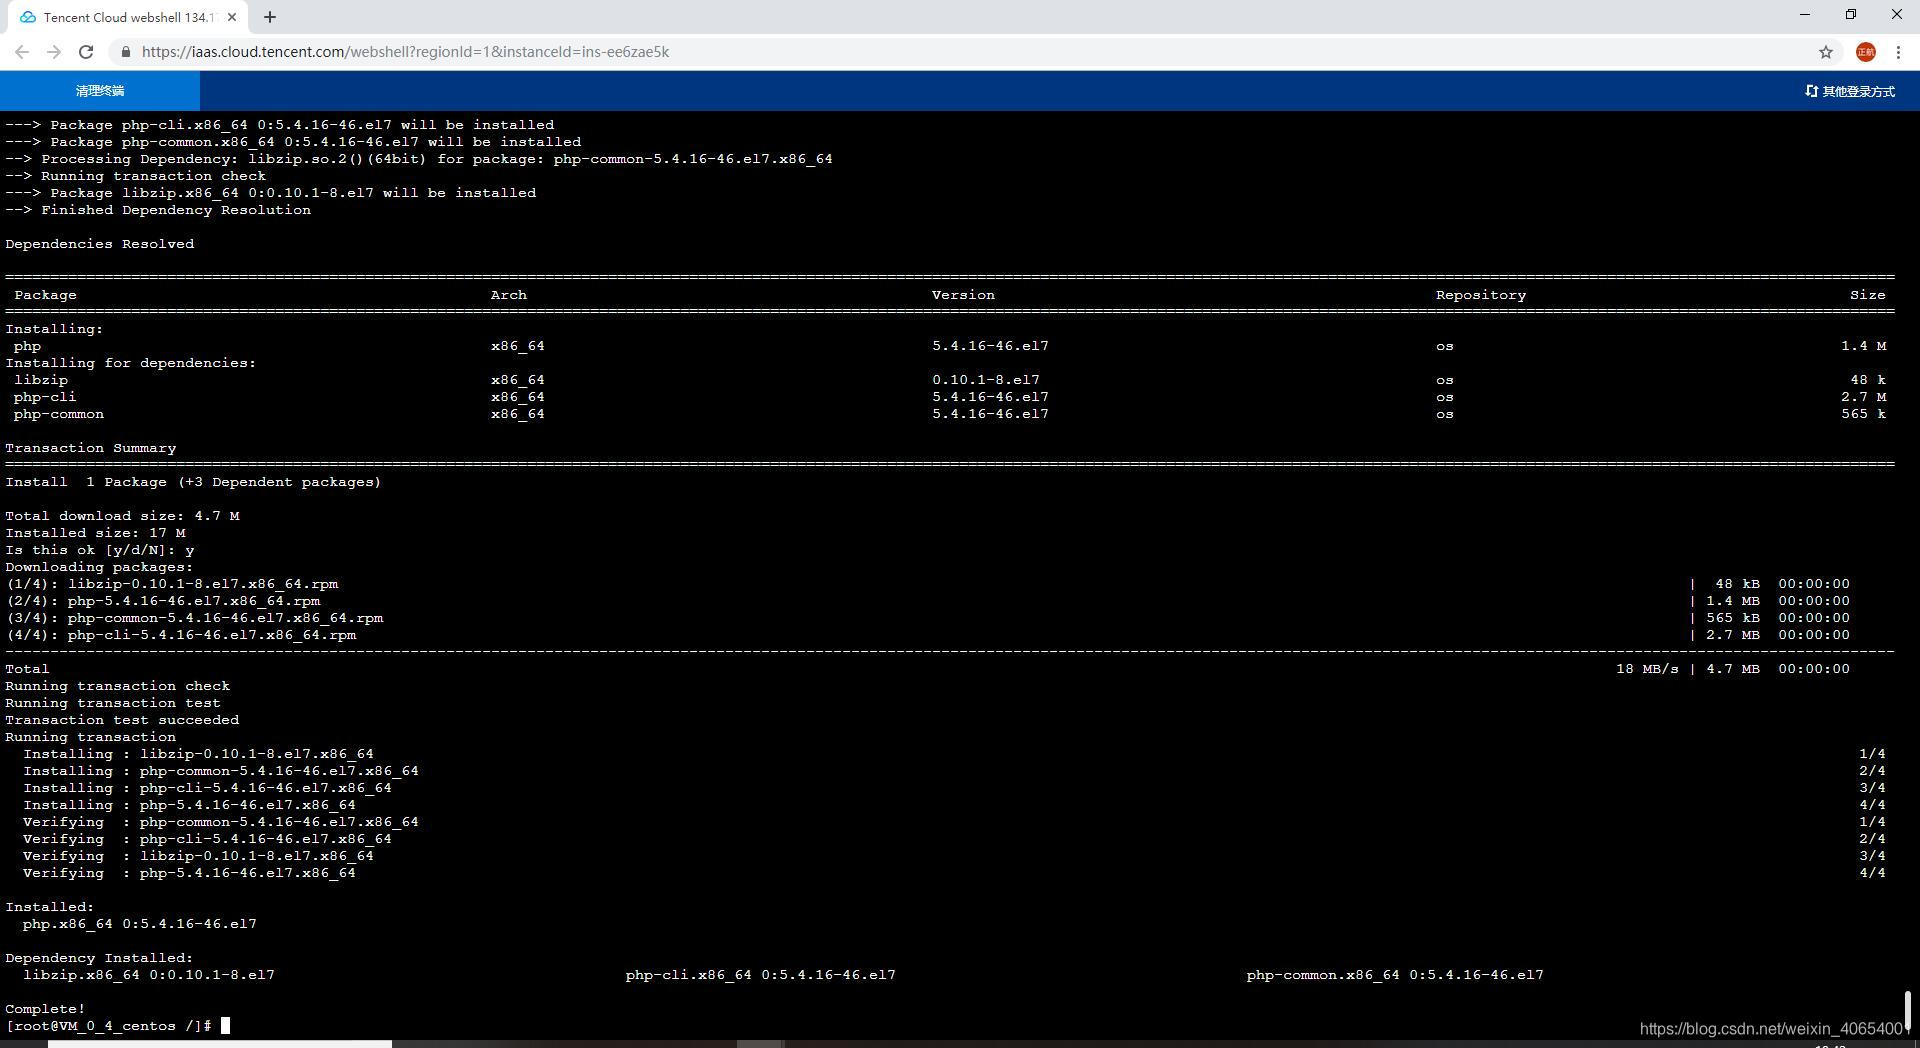
Task: Click 'libzip.x86_64 0:0.10.1-8.el7' dependency entry
Action: 149,975
